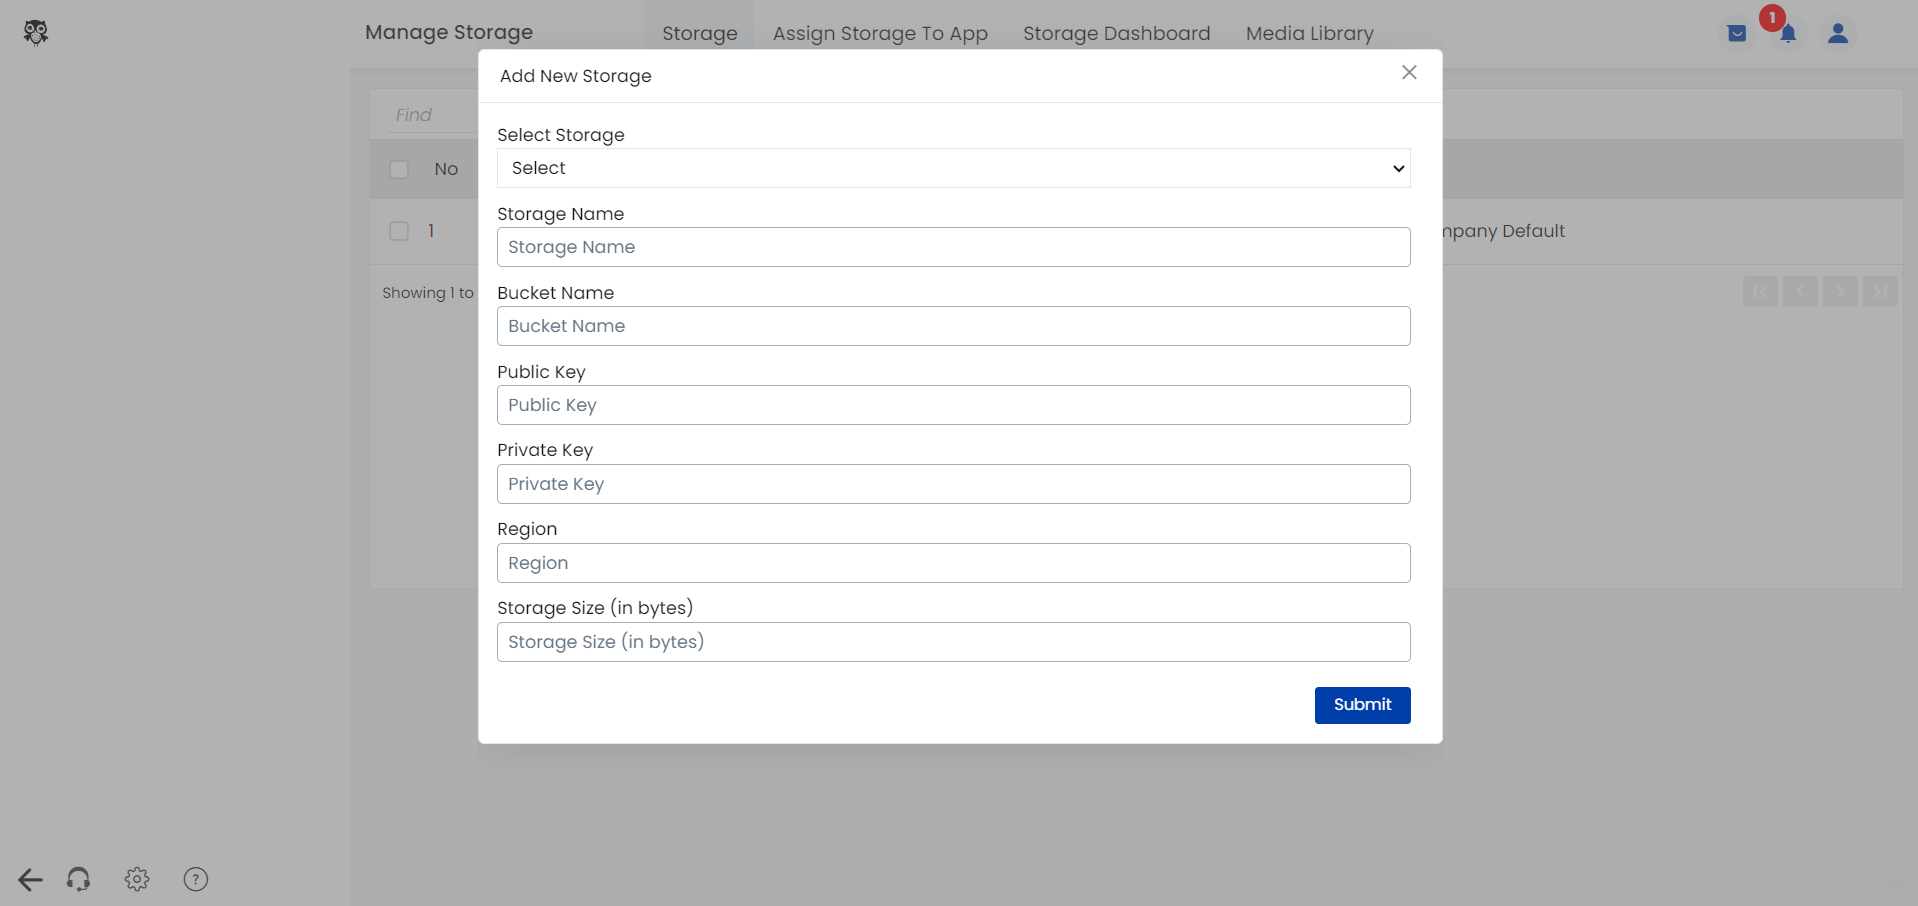This screenshot has width=1918, height=906.
Task: Open the support headset icon
Action: 78,879
